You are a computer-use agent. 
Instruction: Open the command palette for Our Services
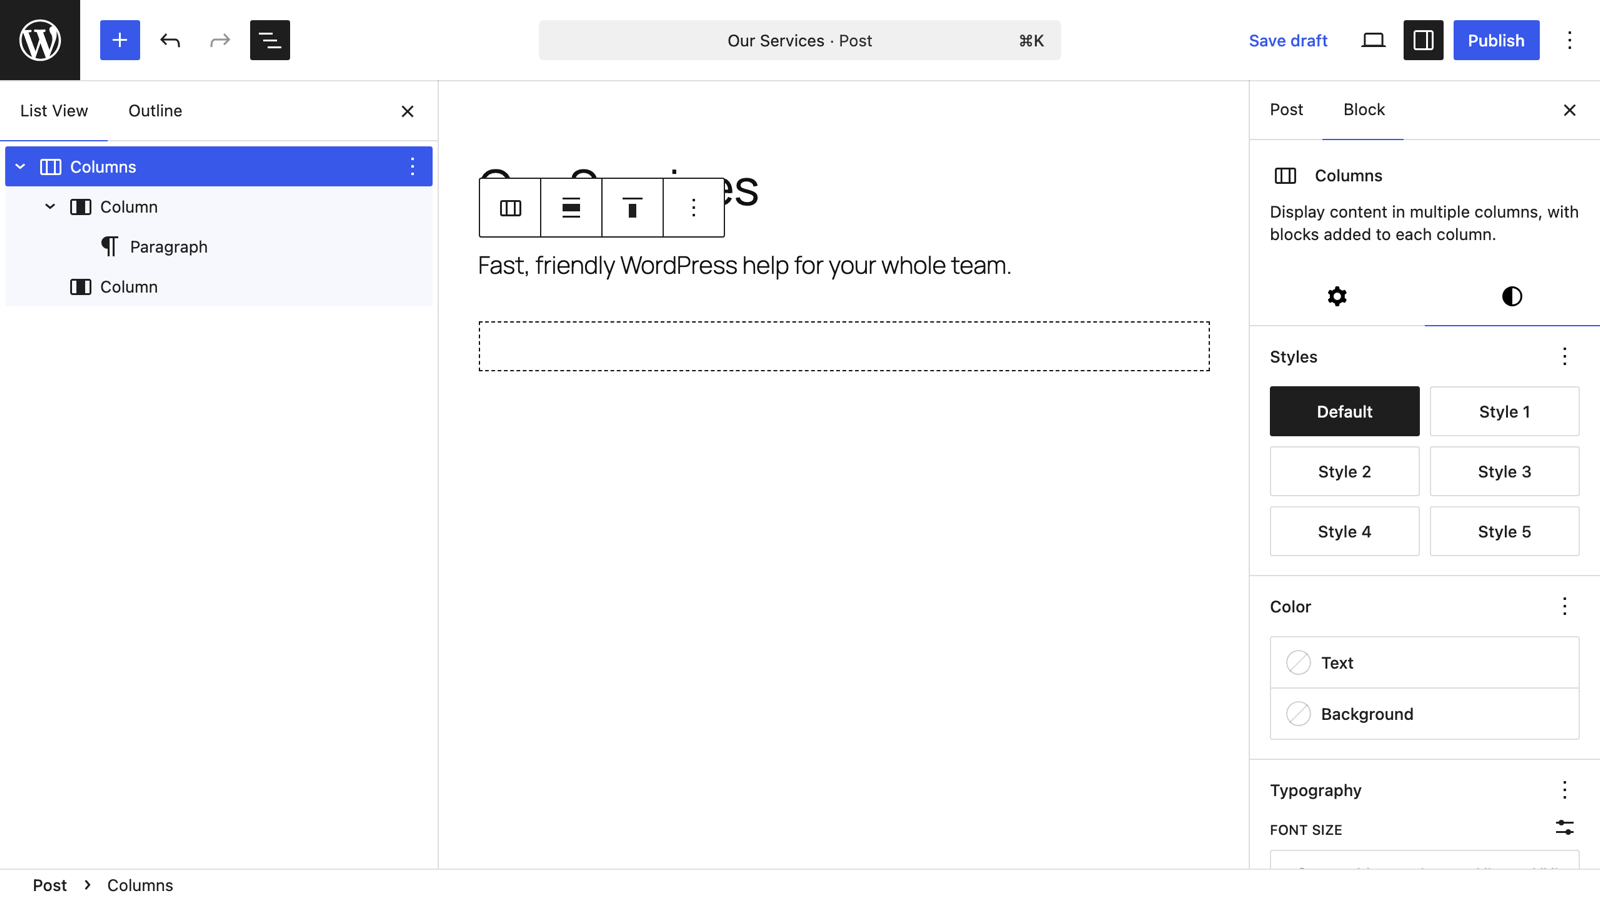pos(800,40)
